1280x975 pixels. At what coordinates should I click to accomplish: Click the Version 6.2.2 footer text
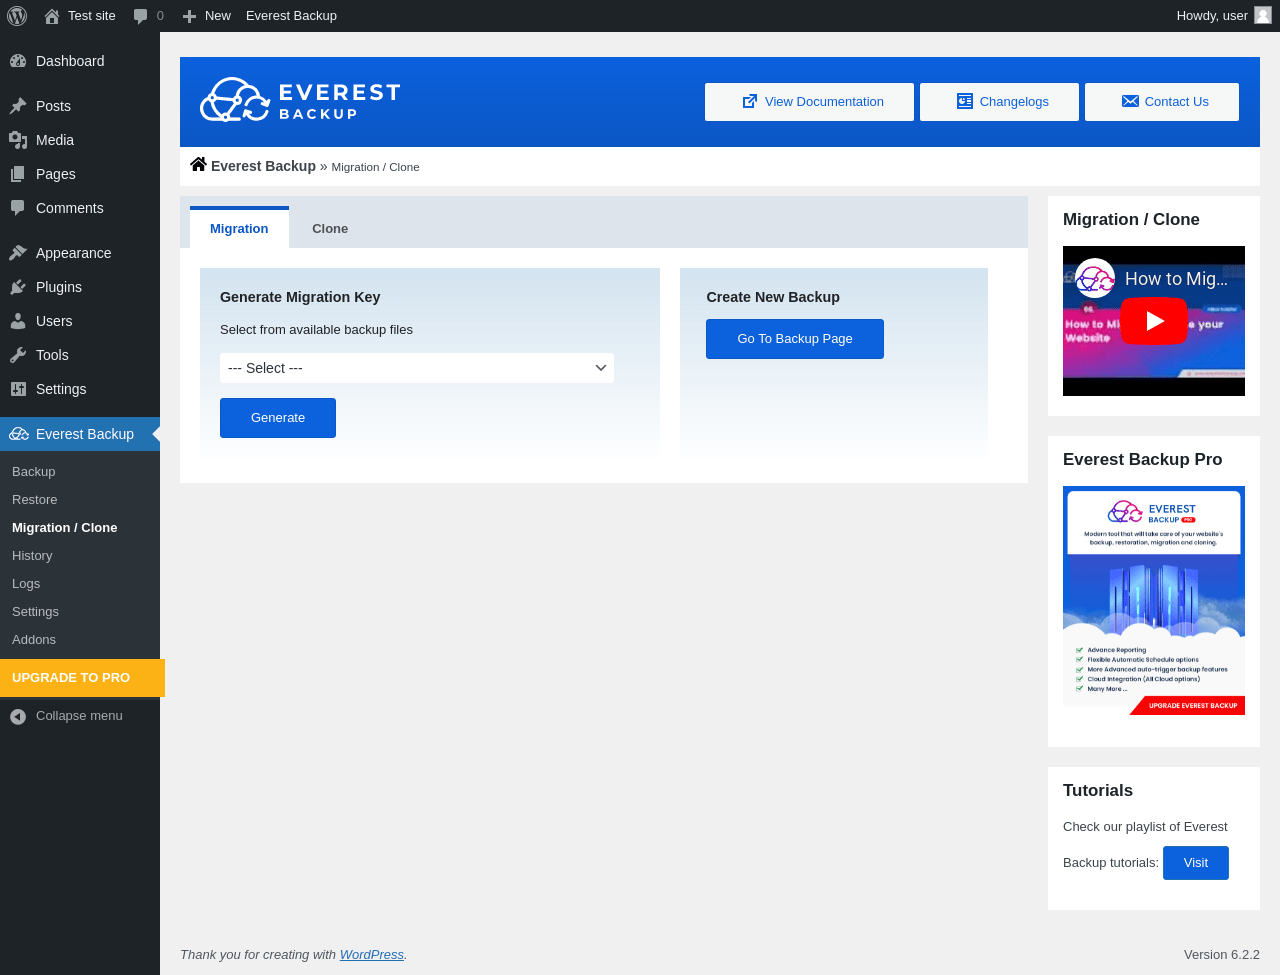tap(1222, 955)
